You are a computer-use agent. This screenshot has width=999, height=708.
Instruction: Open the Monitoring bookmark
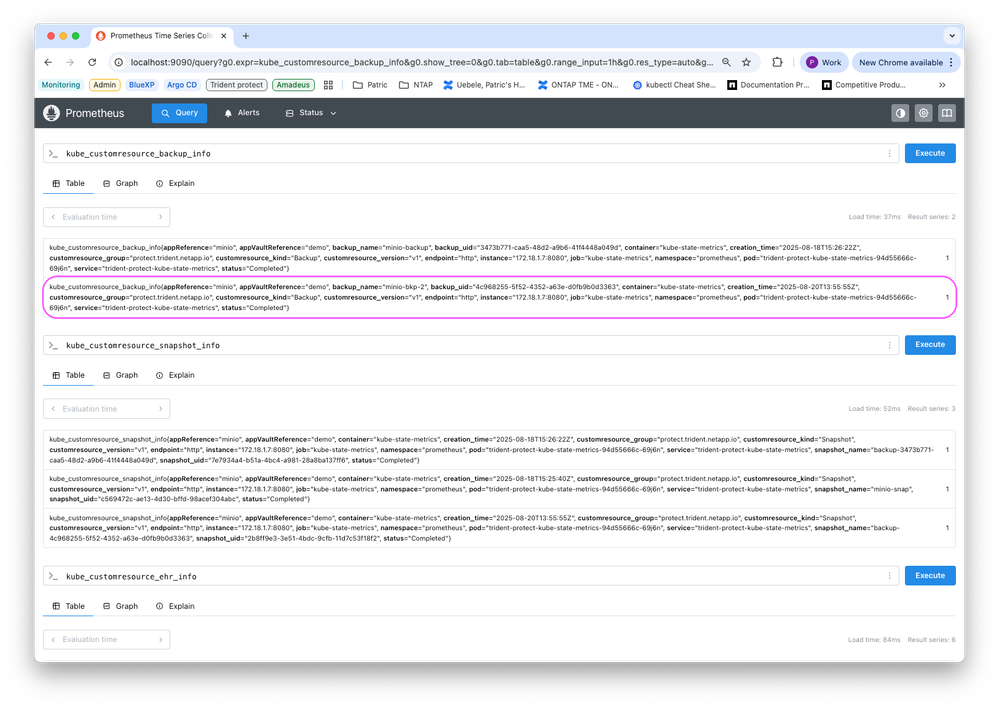tap(61, 85)
